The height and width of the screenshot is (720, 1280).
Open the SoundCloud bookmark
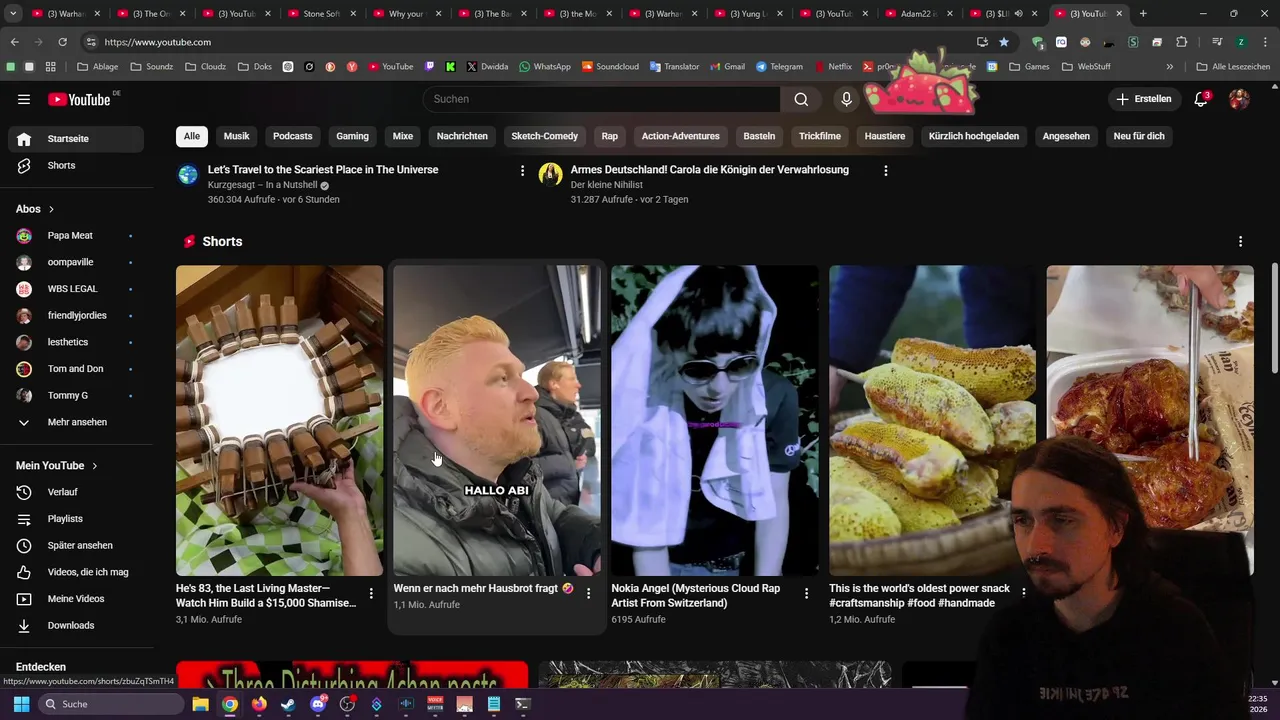[609, 67]
